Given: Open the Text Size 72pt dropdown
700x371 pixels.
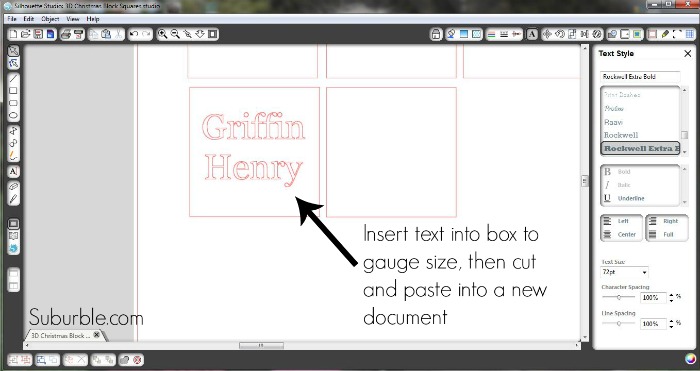Looking at the screenshot, I should (x=624, y=272).
